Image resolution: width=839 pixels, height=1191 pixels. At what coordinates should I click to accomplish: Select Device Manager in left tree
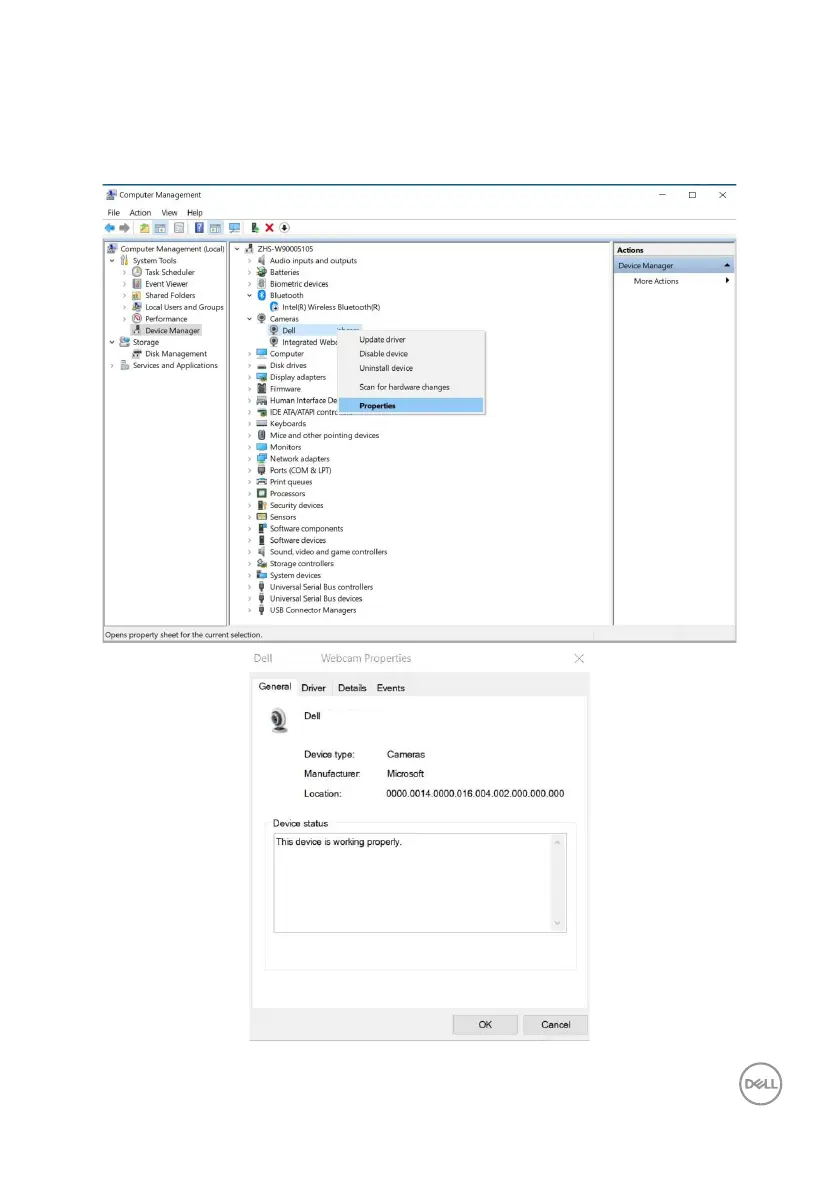172,331
